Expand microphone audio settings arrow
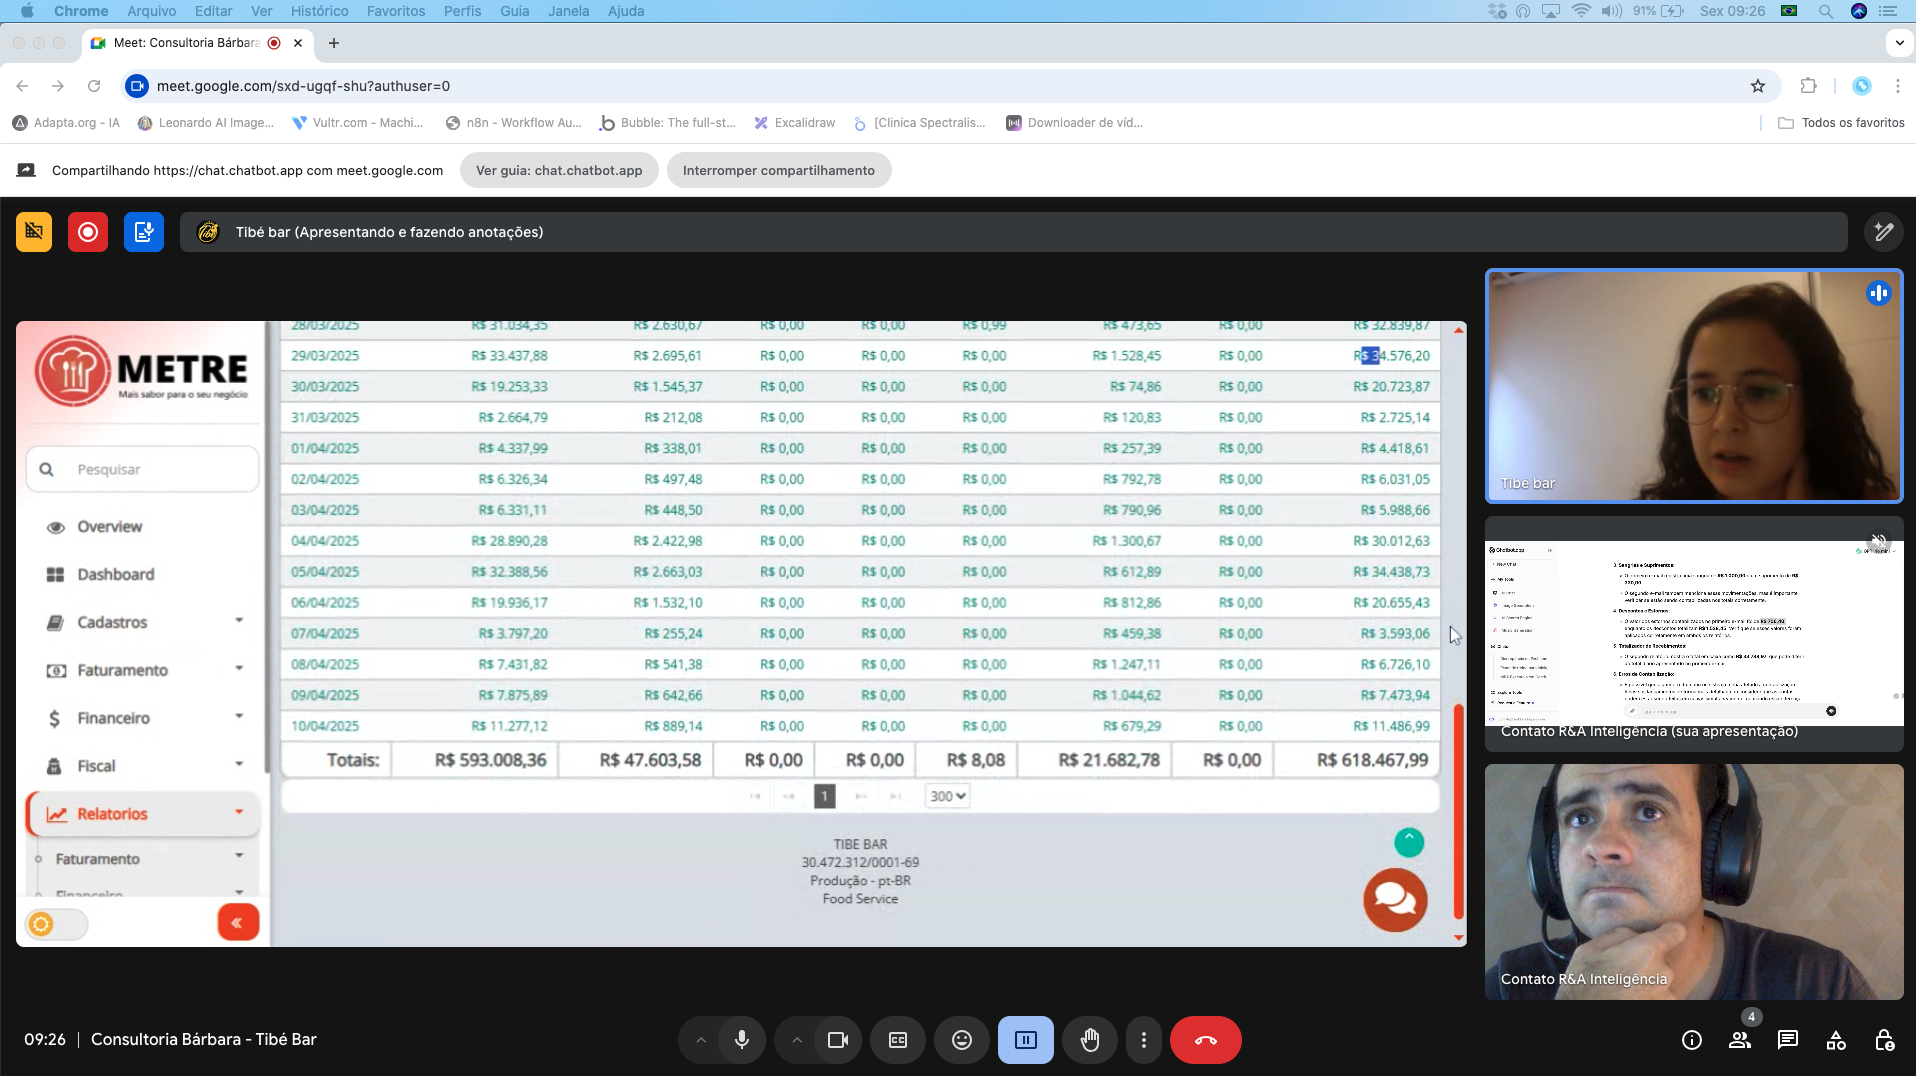 (x=701, y=1040)
